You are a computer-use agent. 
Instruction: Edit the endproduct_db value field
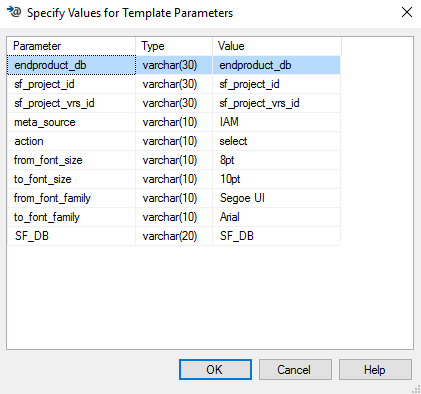coord(276,65)
